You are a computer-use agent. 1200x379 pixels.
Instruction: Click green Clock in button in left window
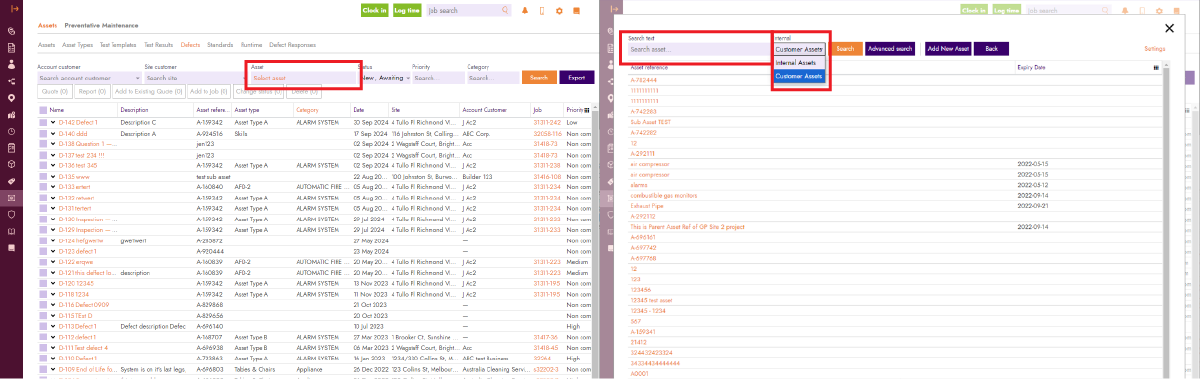click(374, 10)
